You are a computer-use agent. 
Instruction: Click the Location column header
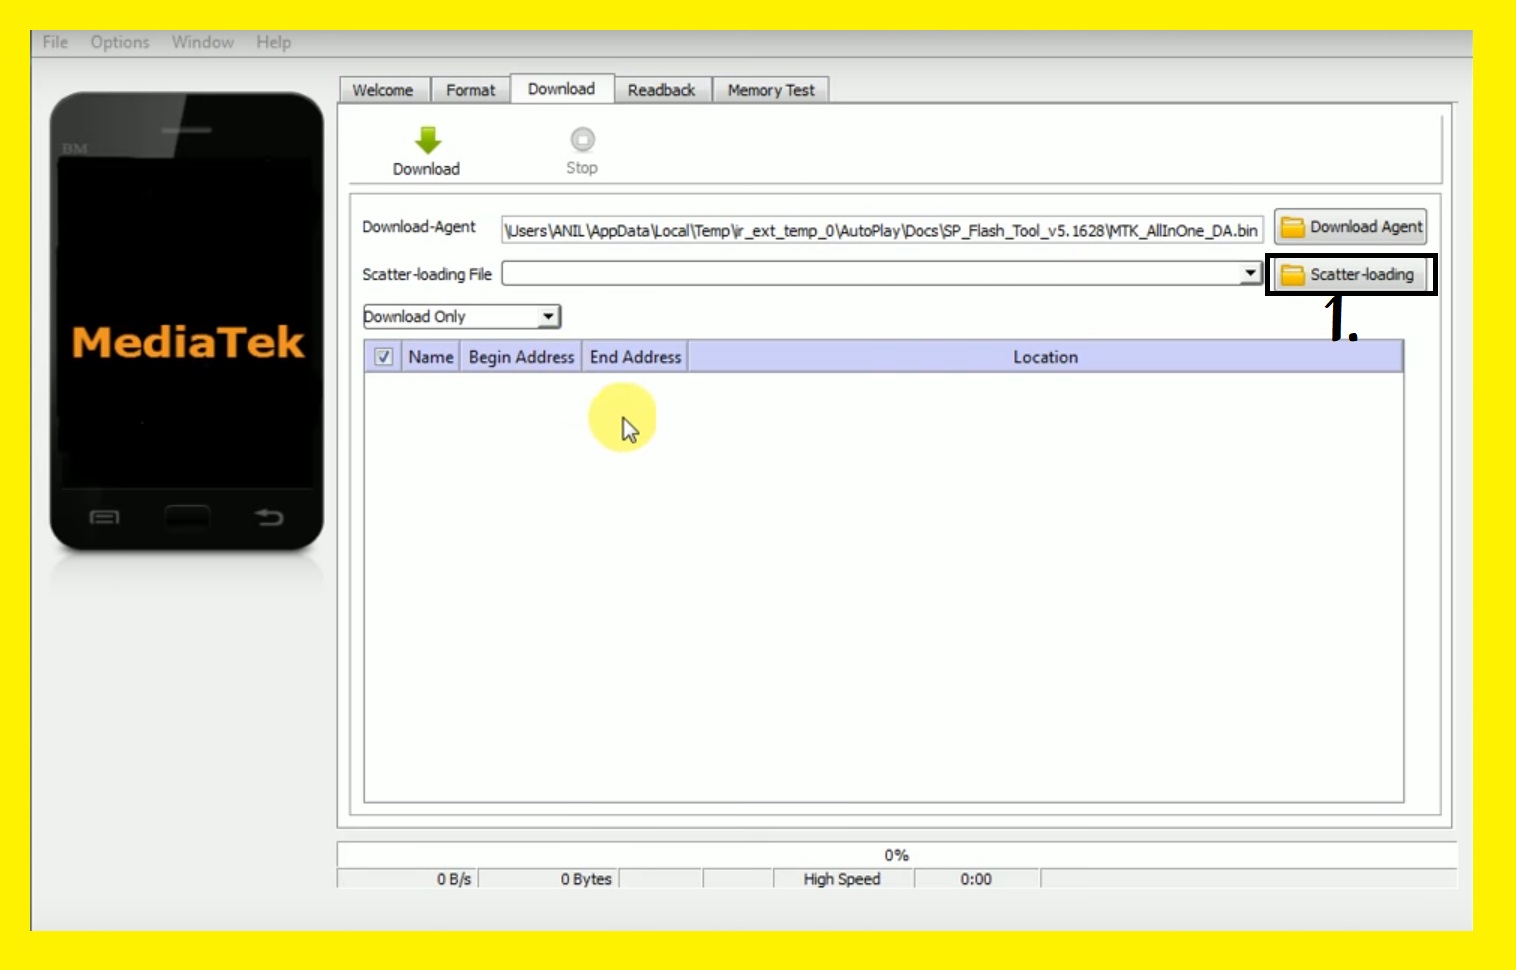click(x=1045, y=357)
